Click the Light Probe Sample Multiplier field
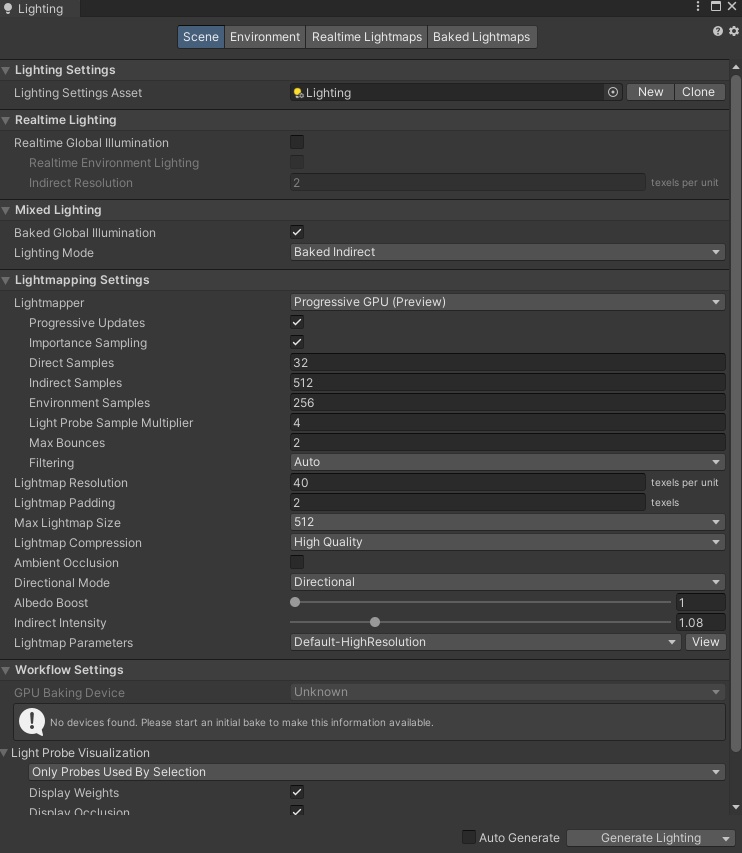This screenshot has height=853, width=742. coord(508,423)
